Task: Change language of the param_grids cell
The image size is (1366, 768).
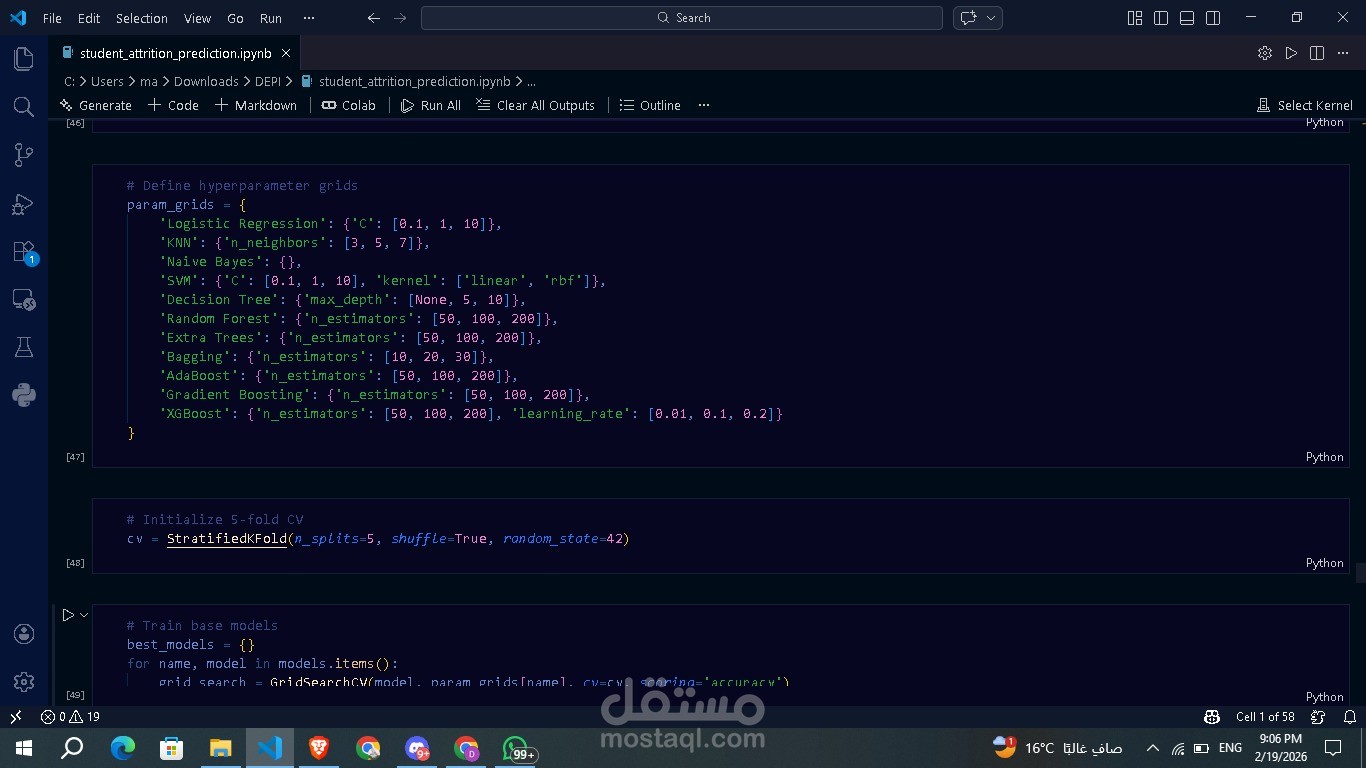Action: click(x=1324, y=457)
